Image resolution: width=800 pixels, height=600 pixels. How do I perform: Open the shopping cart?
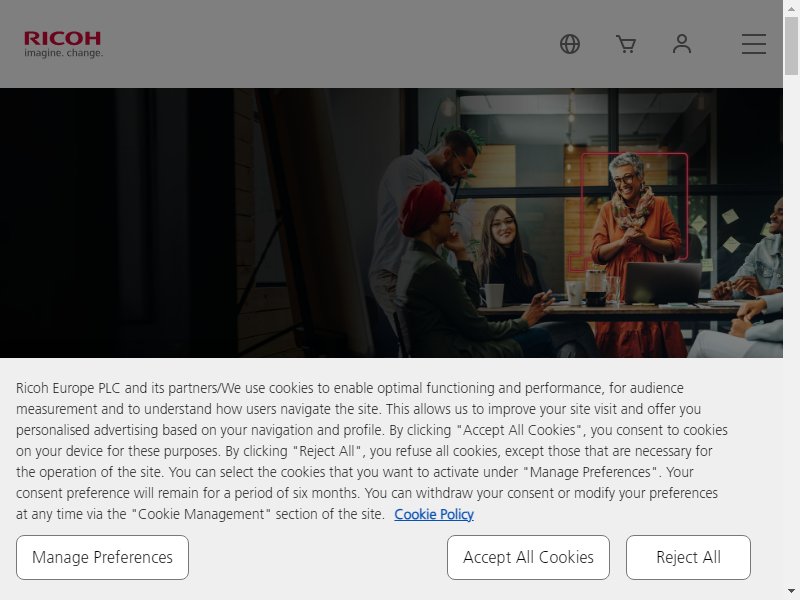pyautogui.click(x=626, y=44)
